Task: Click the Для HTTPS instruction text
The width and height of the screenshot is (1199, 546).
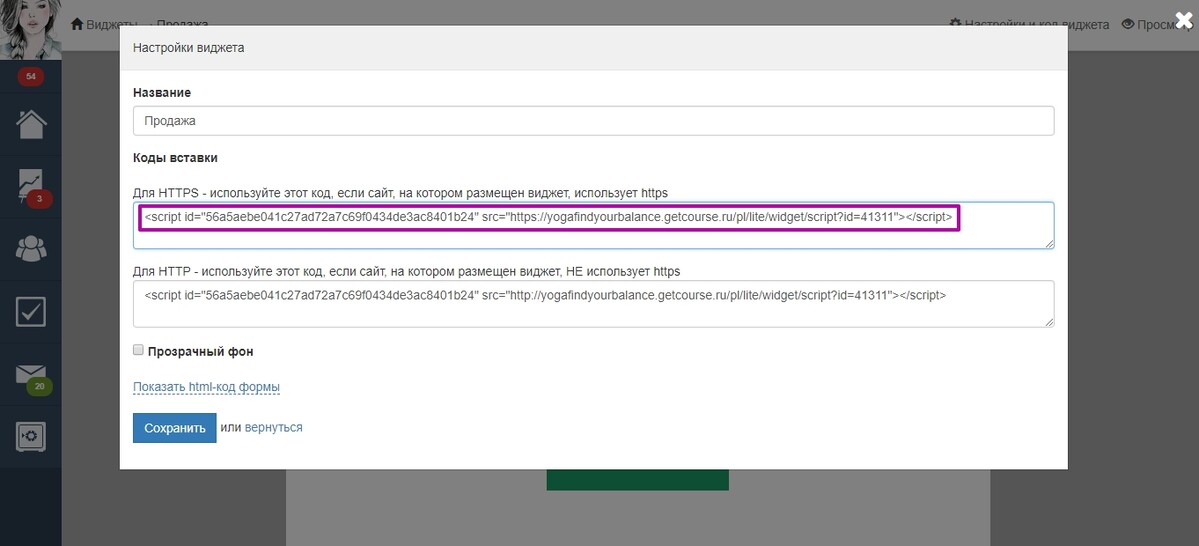Action: tap(401, 193)
